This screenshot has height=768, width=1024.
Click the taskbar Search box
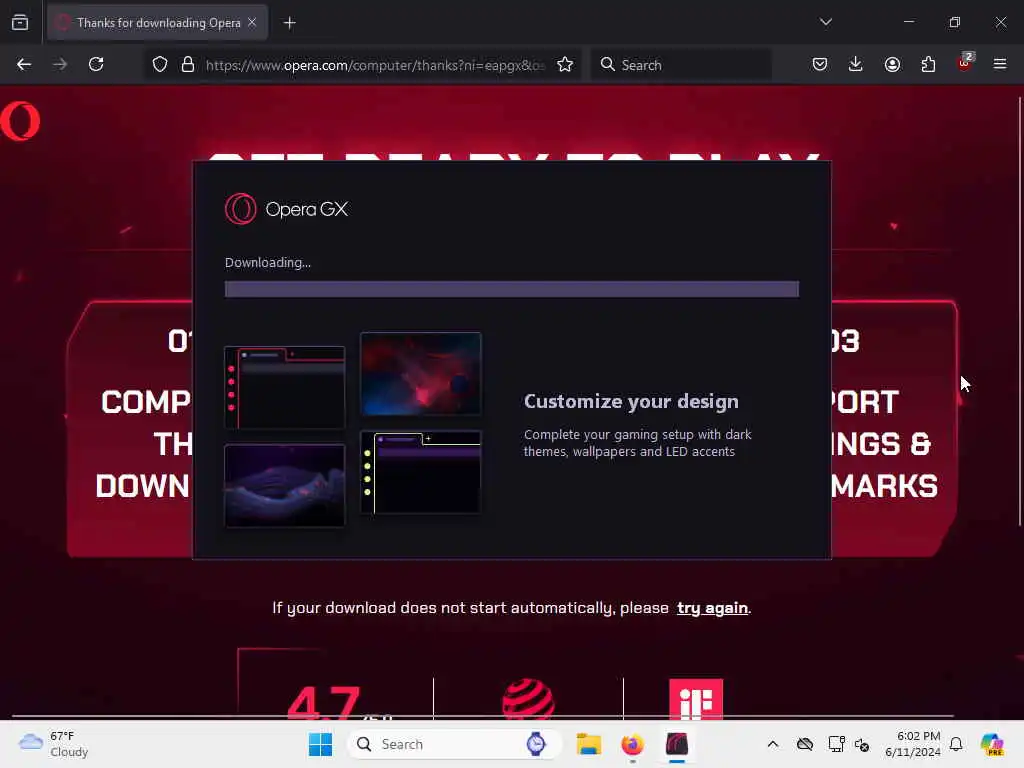click(455, 744)
